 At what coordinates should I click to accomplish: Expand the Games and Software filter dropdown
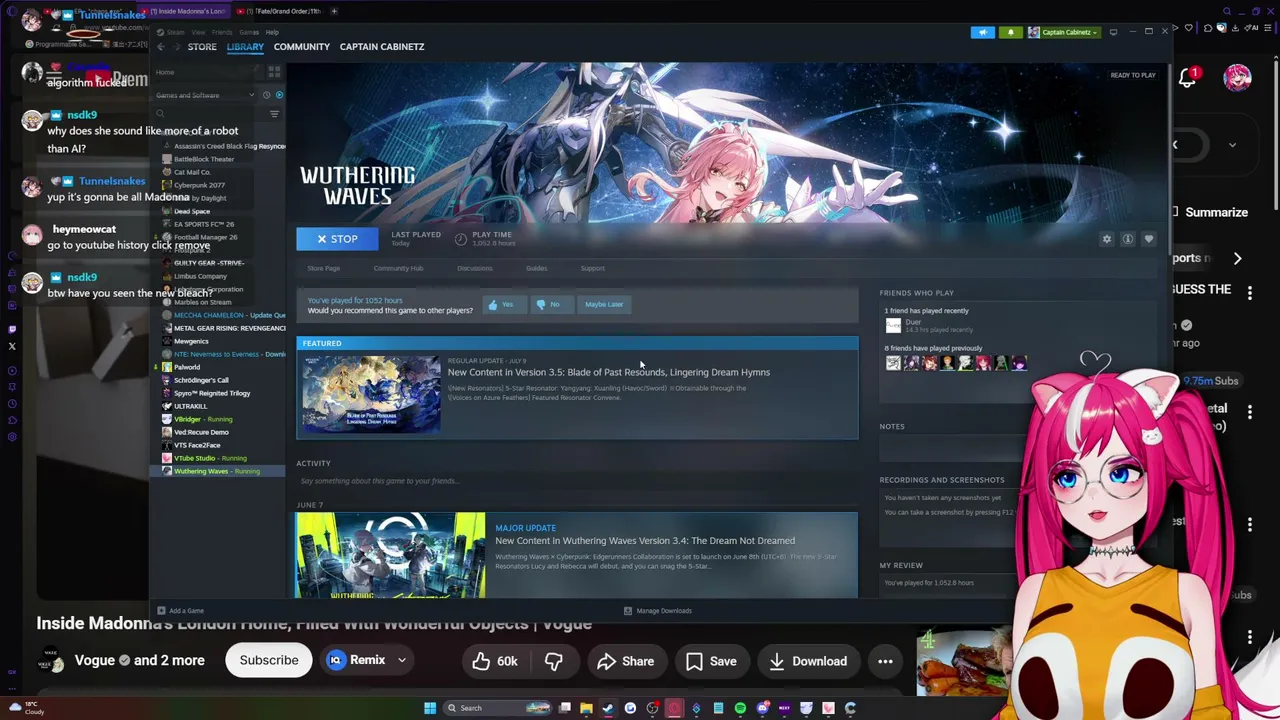251,95
